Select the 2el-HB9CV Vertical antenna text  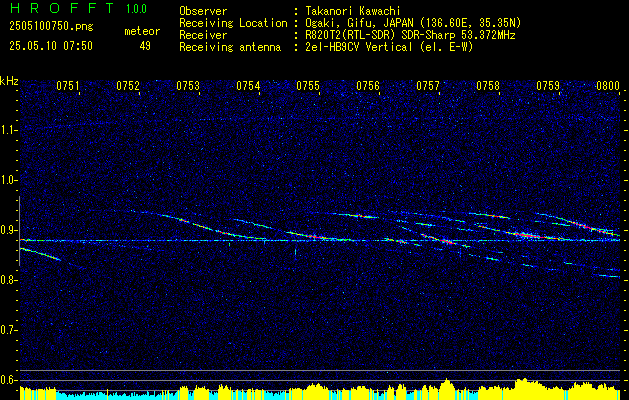click(x=390, y=47)
